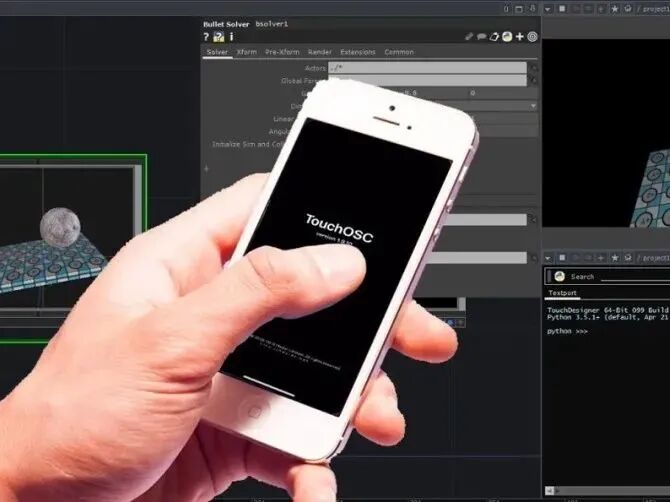This screenshot has height=502, width=670.
Task: Go to the Extensions tab
Action: click(x=358, y=52)
